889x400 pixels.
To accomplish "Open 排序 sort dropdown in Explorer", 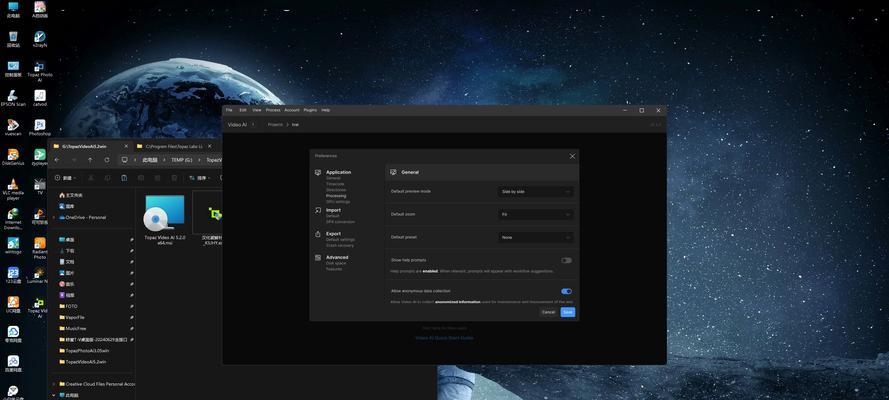I will (x=200, y=178).
